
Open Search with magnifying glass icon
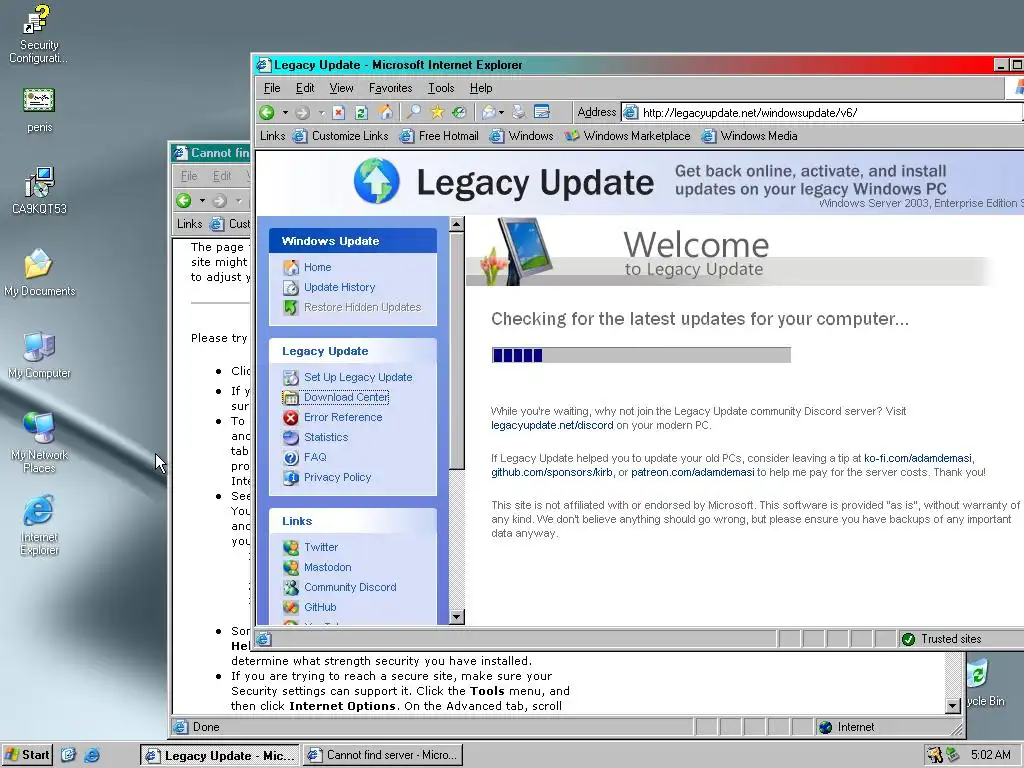pos(413,112)
